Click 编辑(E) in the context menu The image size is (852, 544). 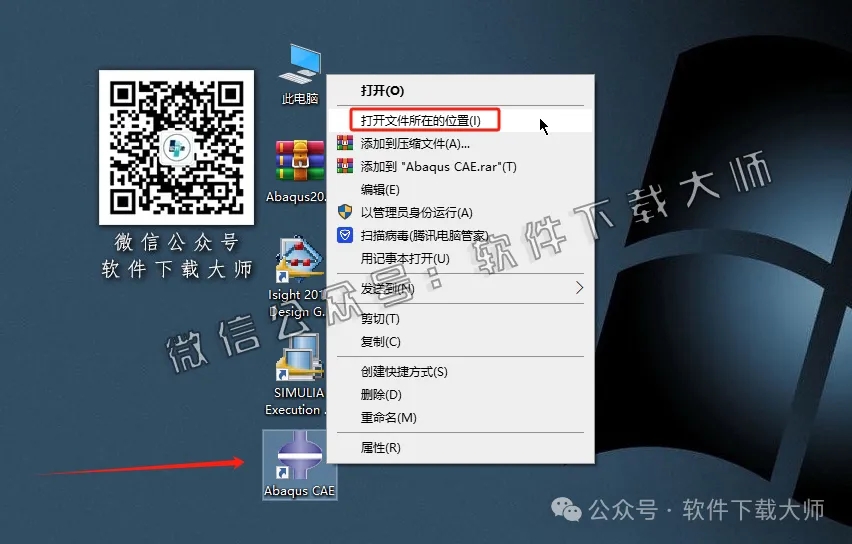pos(460,189)
